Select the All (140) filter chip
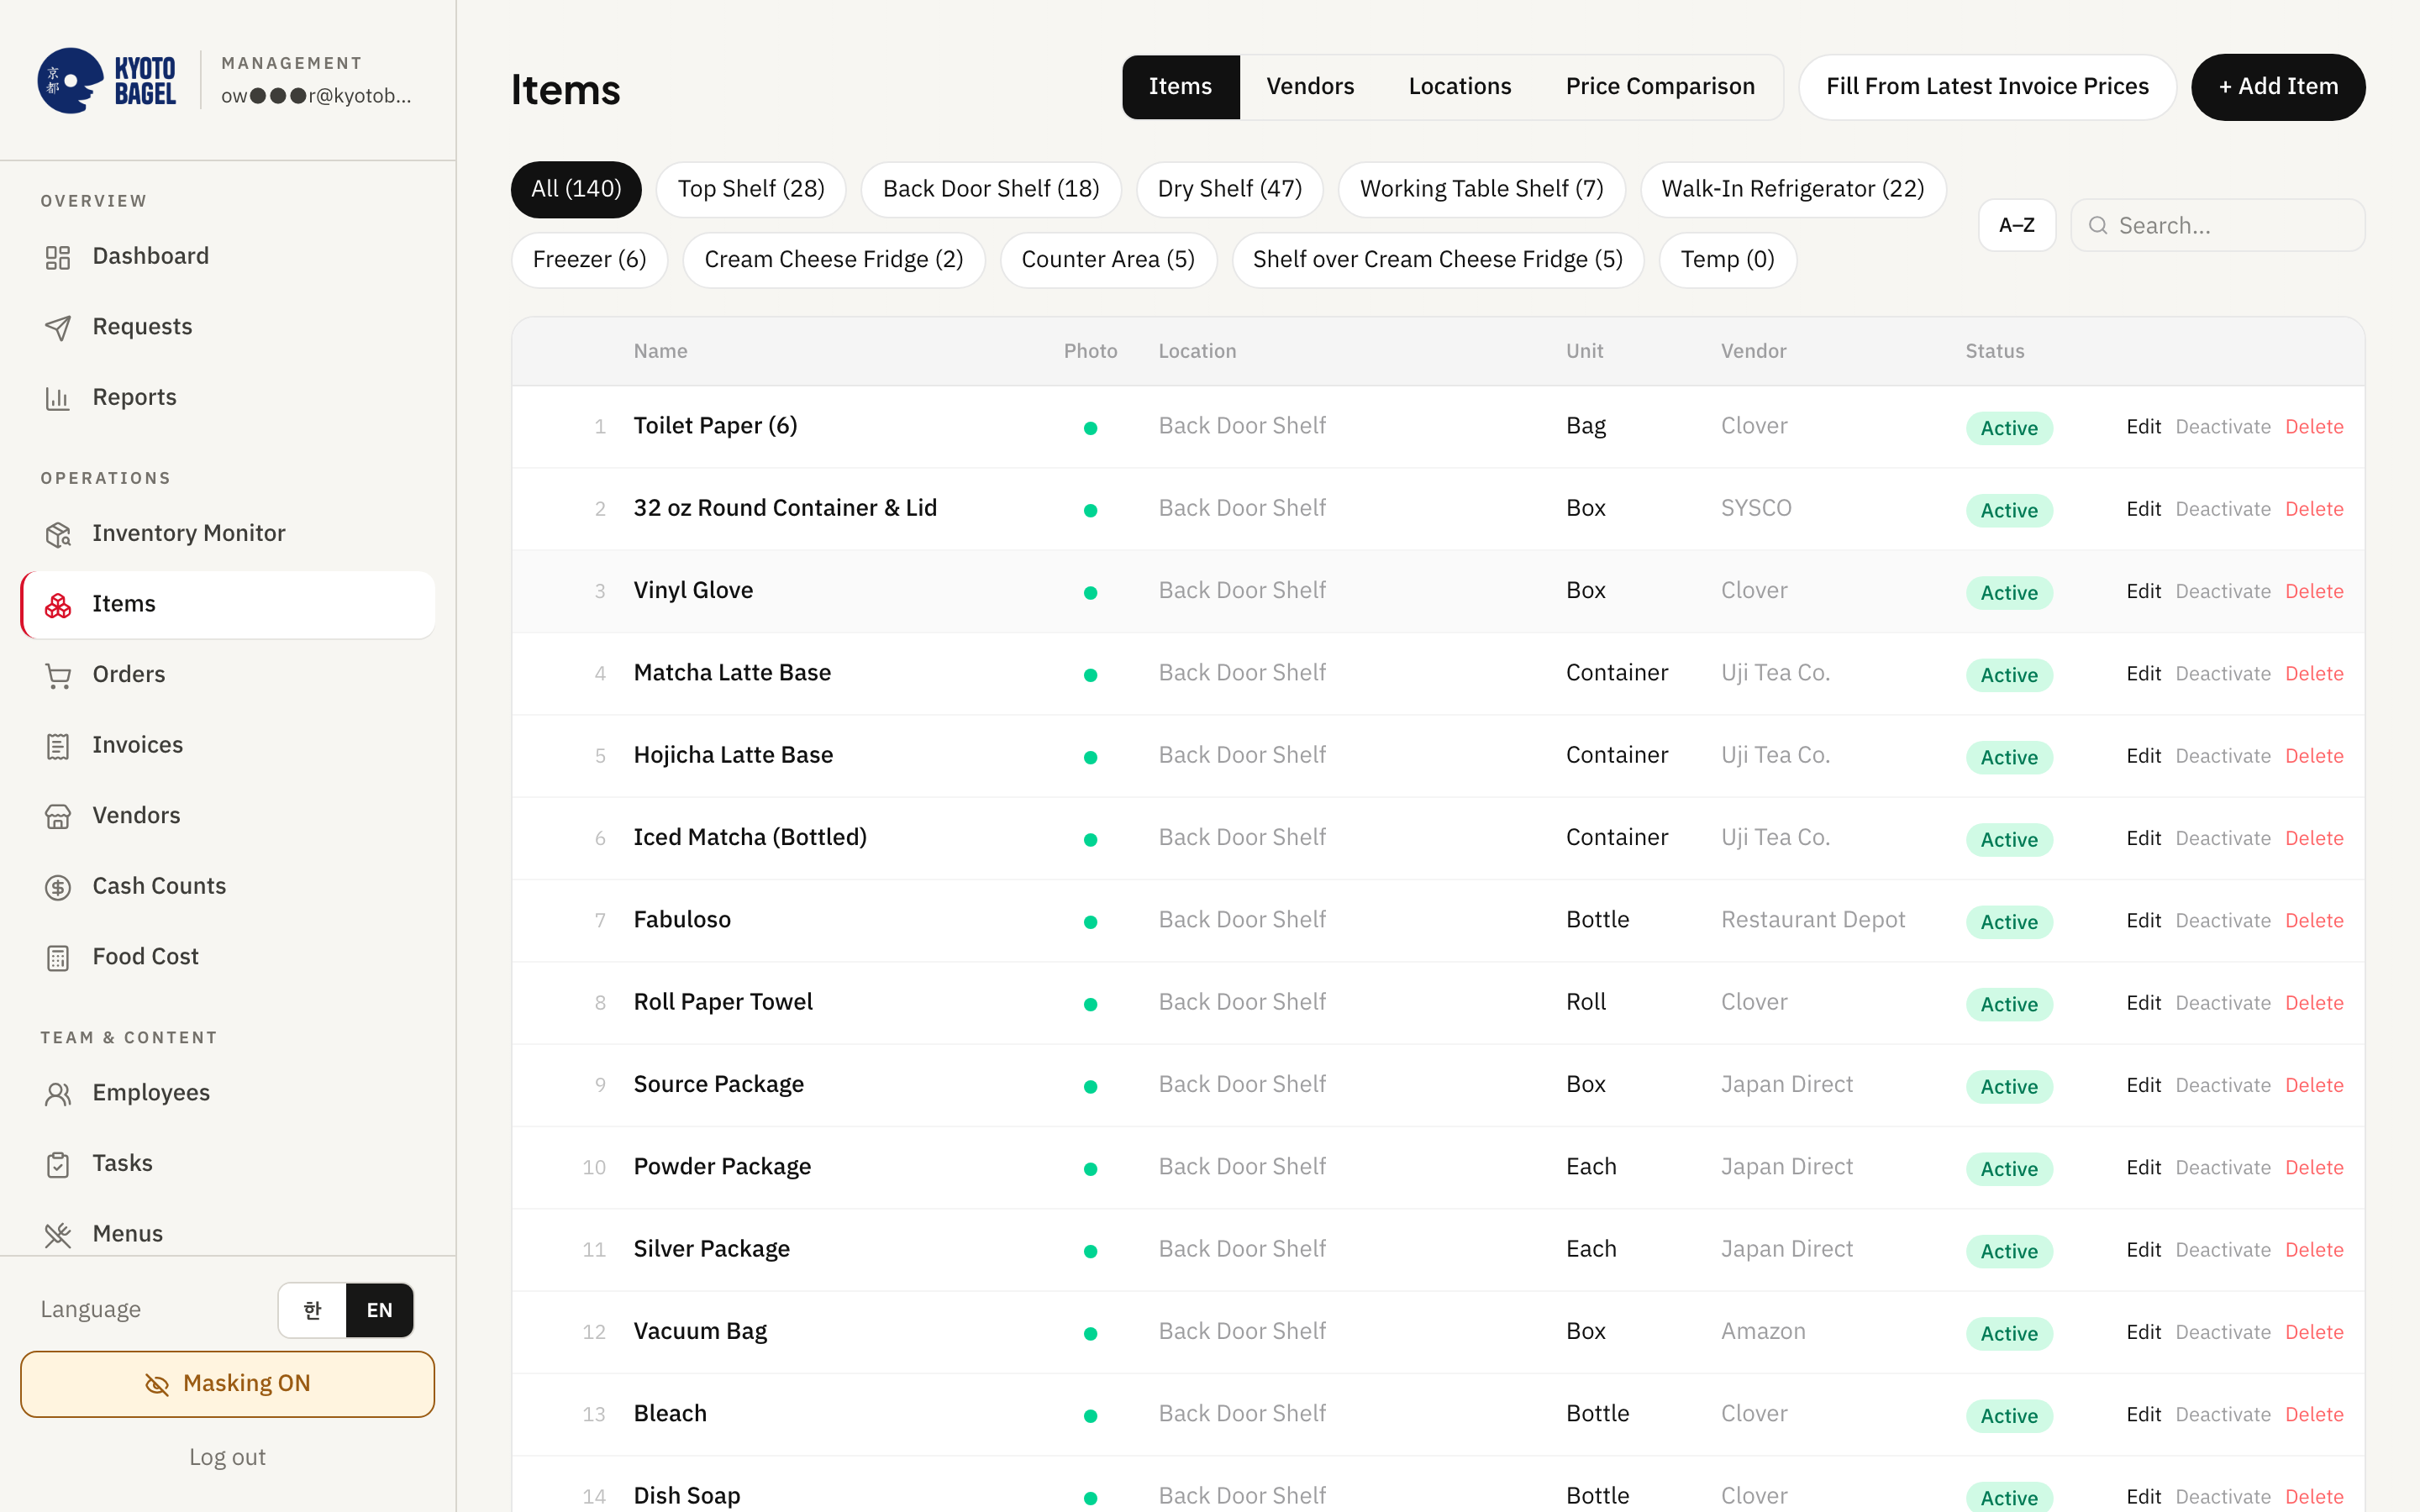Viewport: 2420px width, 1512px height. coord(576,189)
